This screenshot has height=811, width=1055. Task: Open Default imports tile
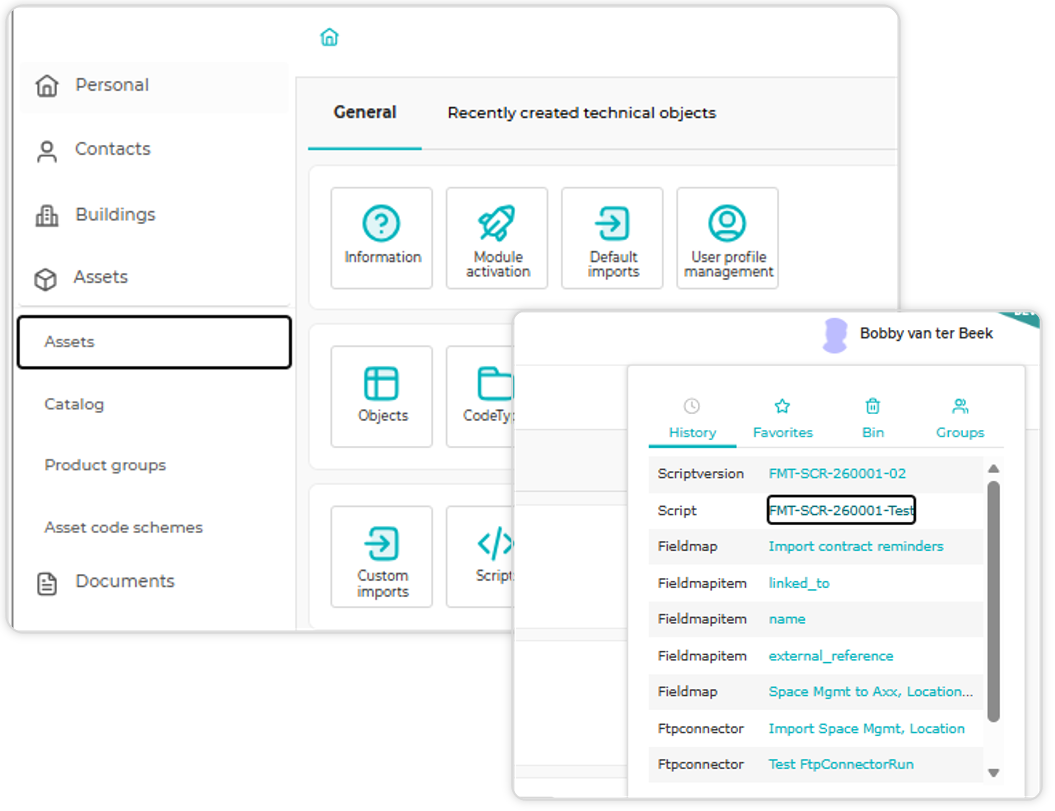(612, 238)
